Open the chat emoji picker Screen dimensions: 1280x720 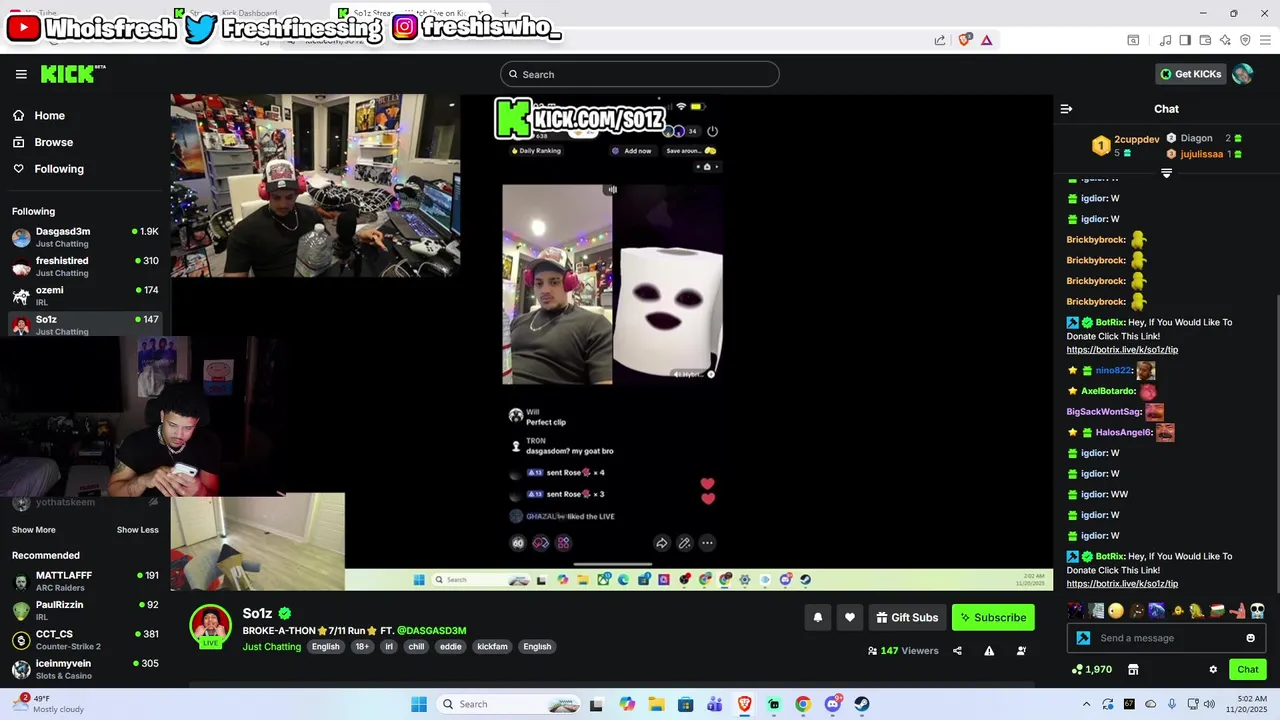[1250, 638]
